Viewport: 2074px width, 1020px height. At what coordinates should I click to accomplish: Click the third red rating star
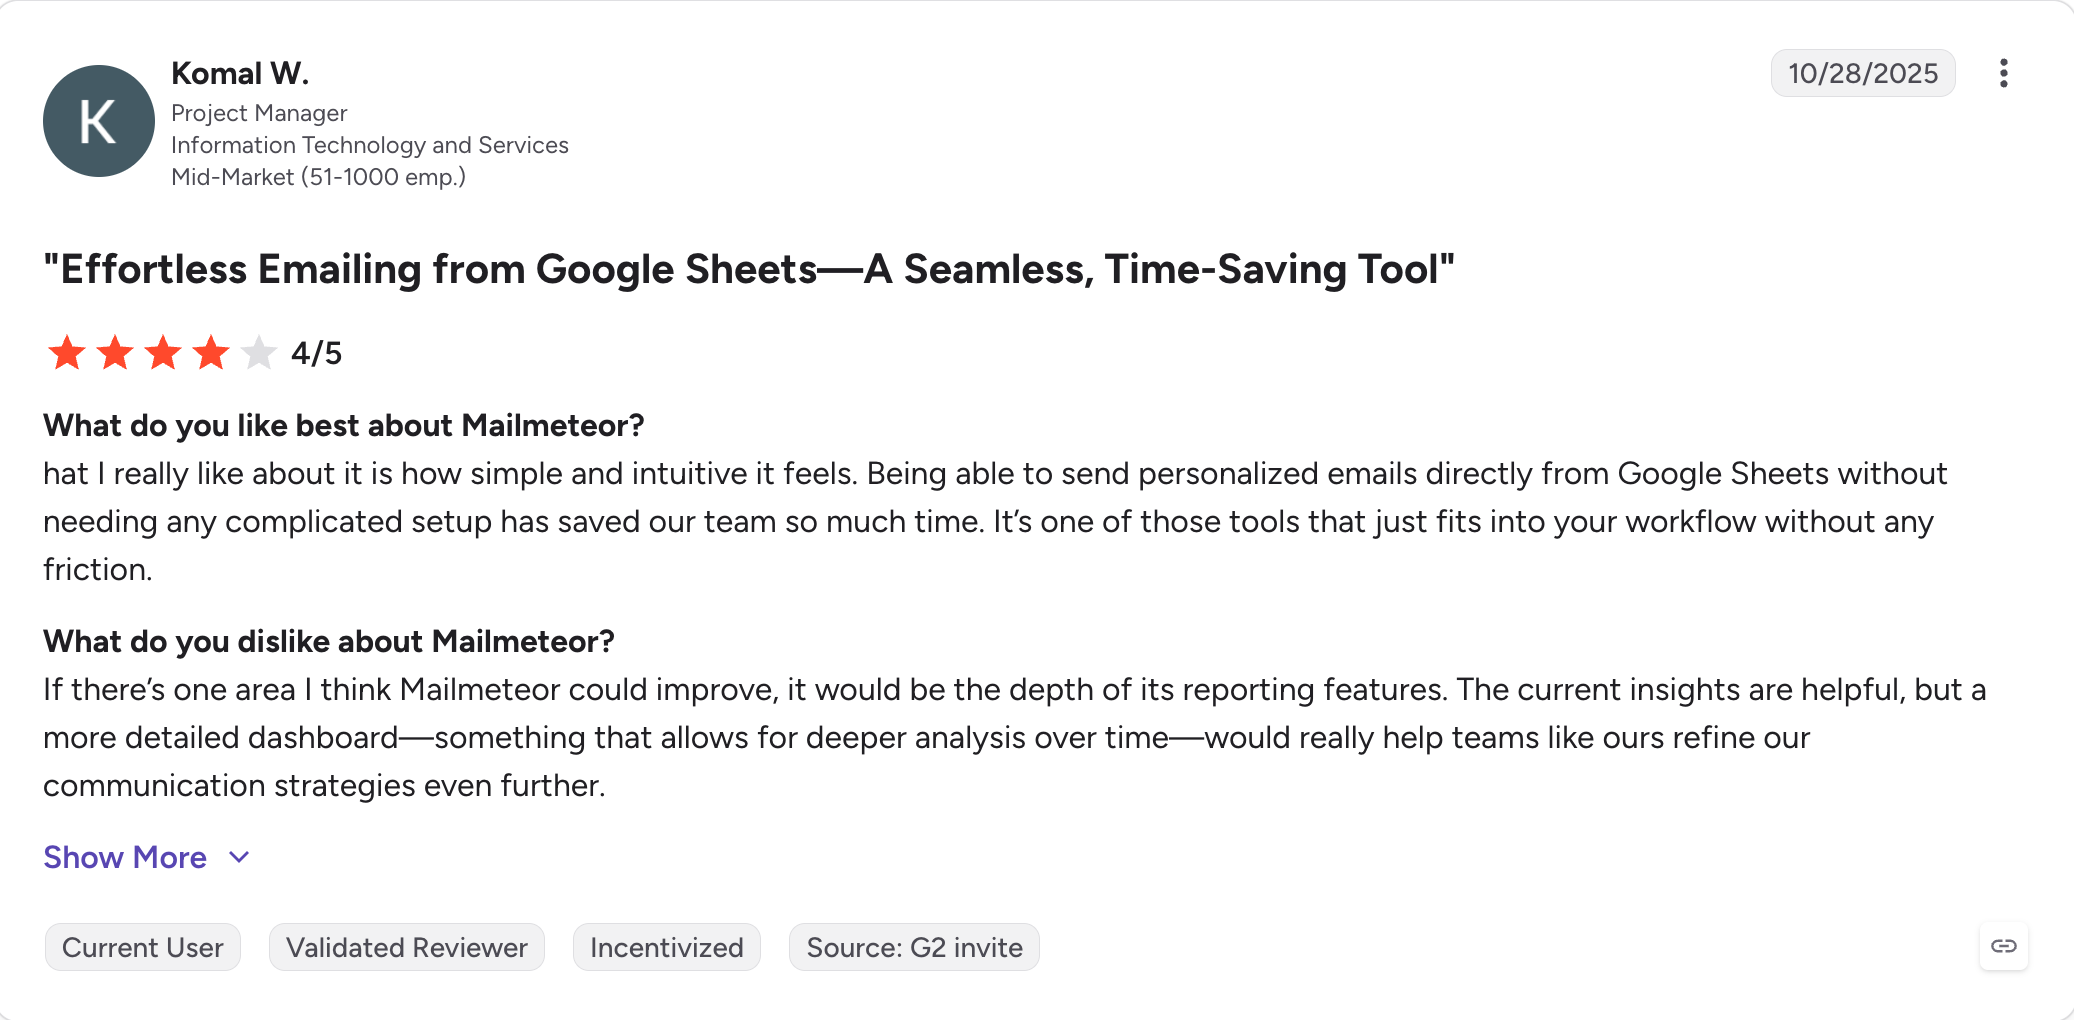163,353
